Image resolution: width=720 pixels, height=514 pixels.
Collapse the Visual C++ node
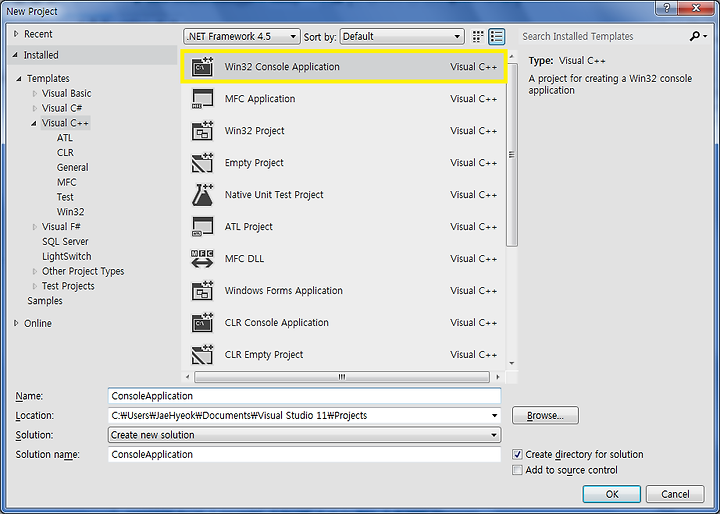pos(34,123)
